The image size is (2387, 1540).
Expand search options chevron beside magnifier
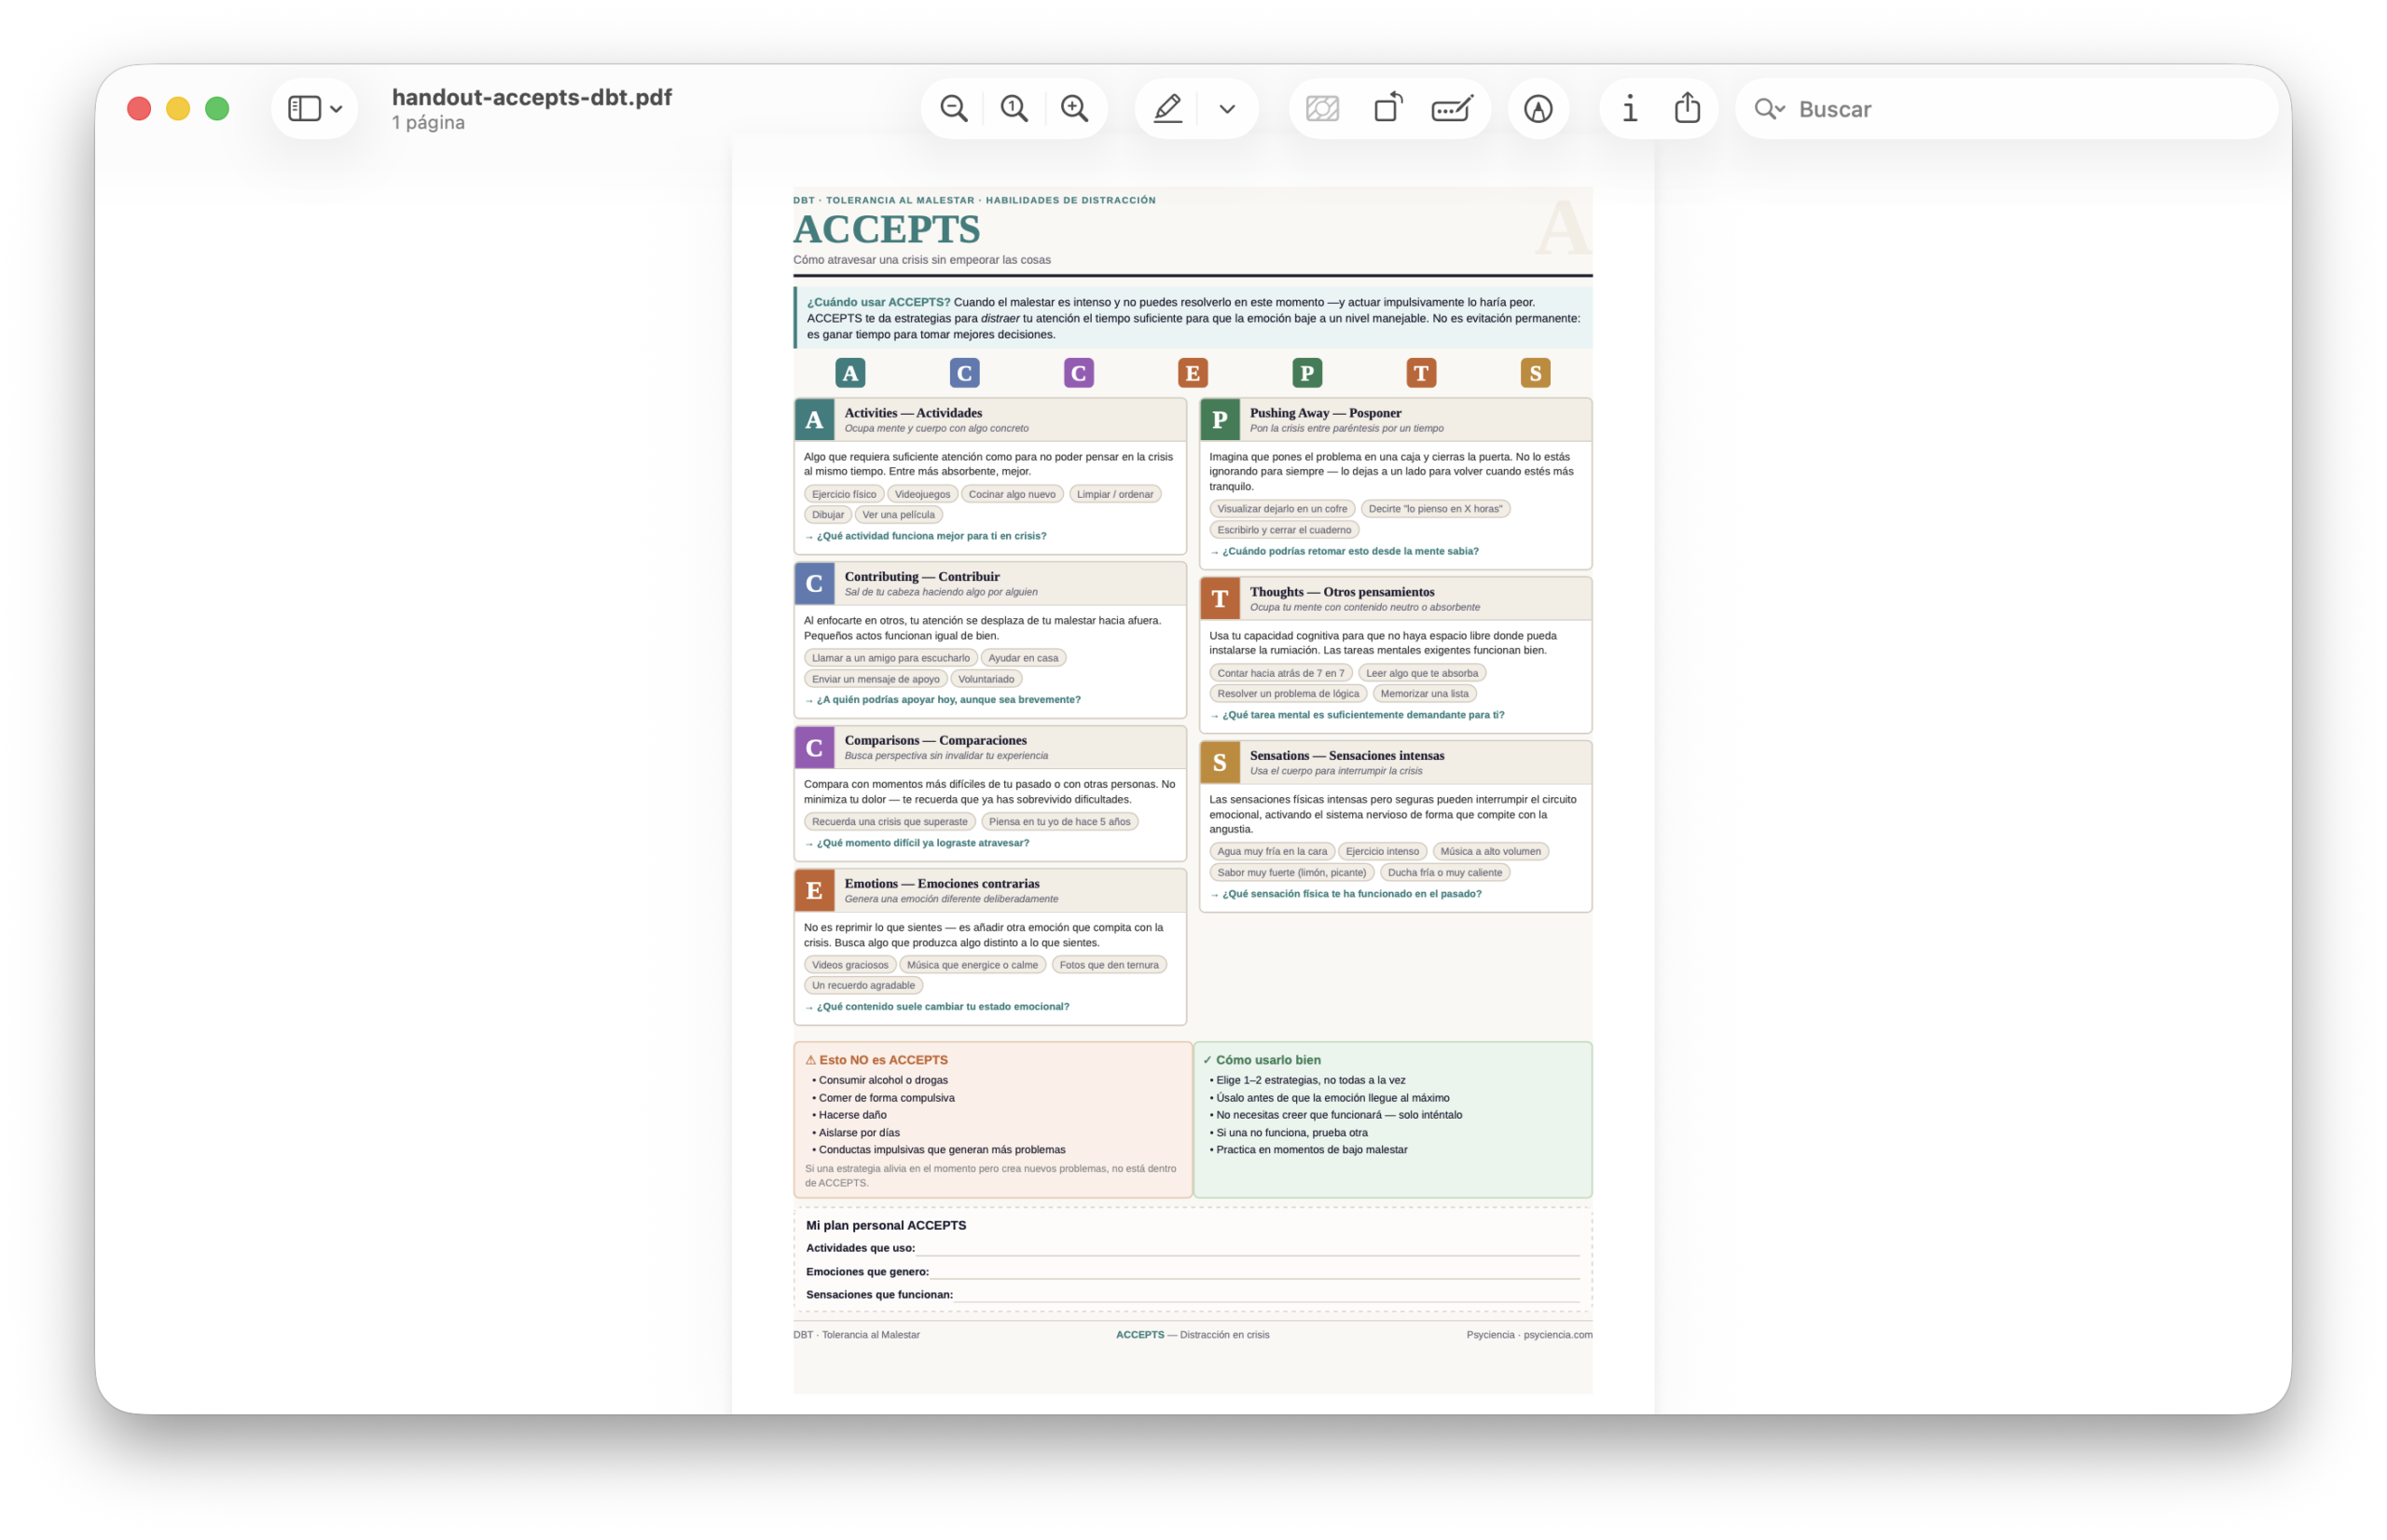[x=1780, y=108]
